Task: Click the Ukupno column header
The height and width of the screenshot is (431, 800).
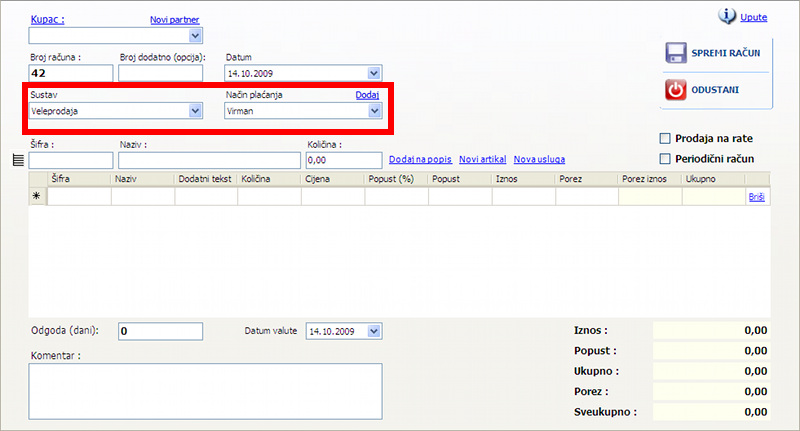Action: pyautogui.click(x=714, y=179)
